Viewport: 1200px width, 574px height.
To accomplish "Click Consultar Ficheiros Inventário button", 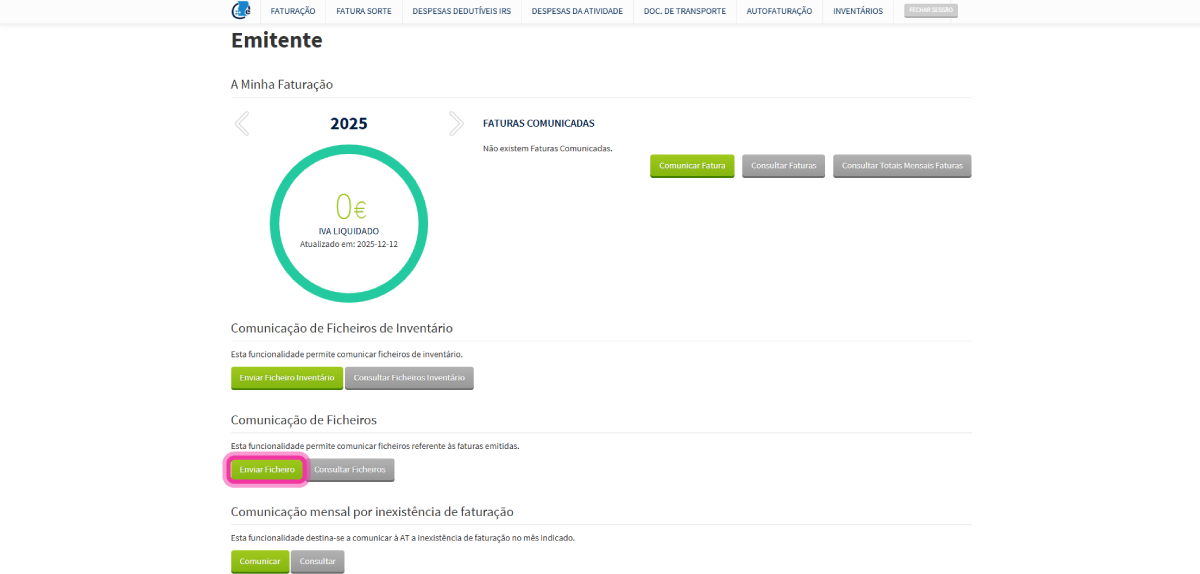I will [409, 378].
